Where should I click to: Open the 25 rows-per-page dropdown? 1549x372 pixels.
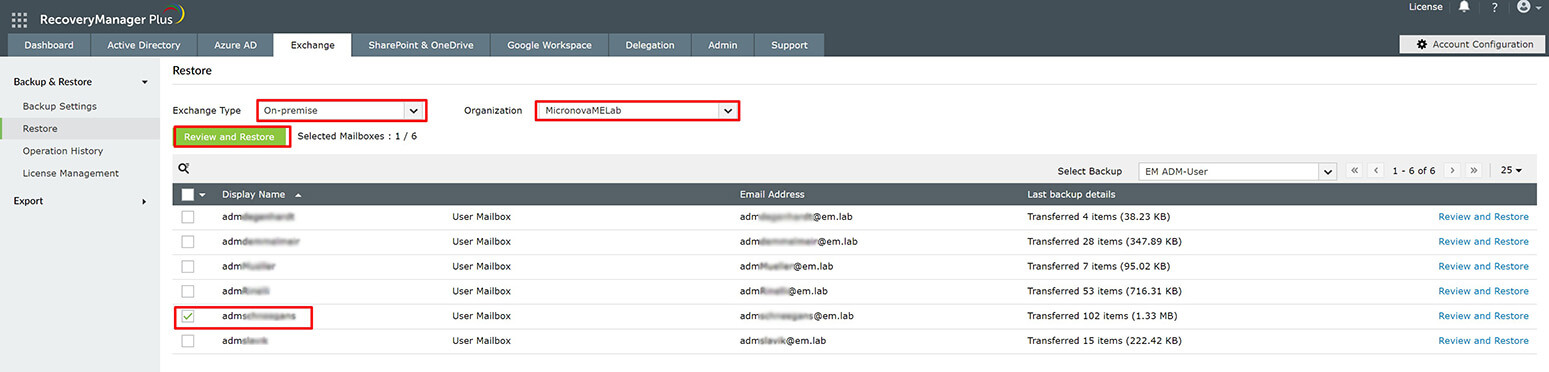pos(1510,171)
